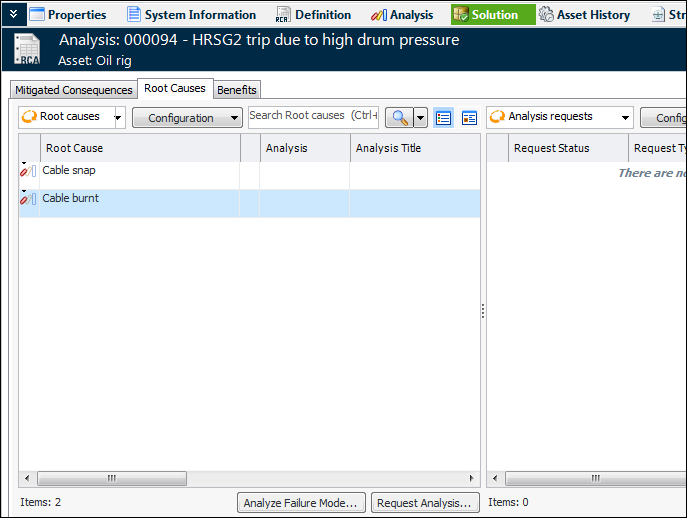Click the Analysis requests refresh icon
Image resolution: width=687 pixels, height=518 pixels.
pos(497,117)
